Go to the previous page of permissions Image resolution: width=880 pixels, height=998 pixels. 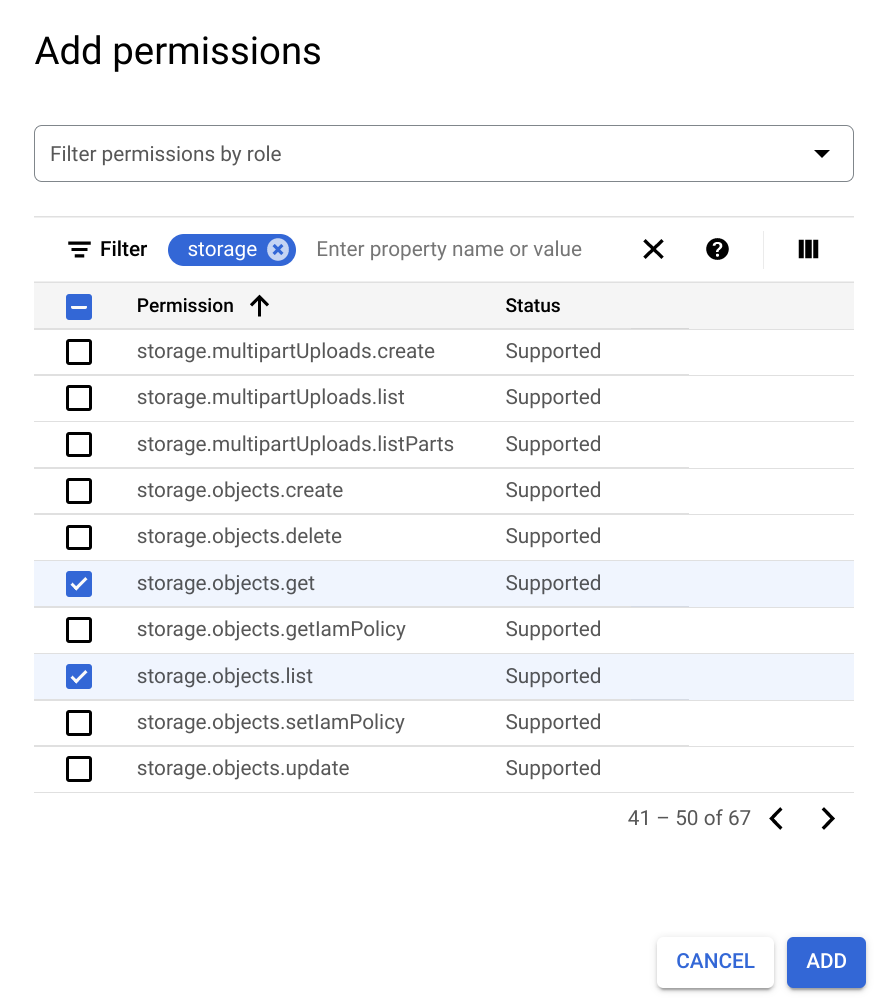coord(776,818)
